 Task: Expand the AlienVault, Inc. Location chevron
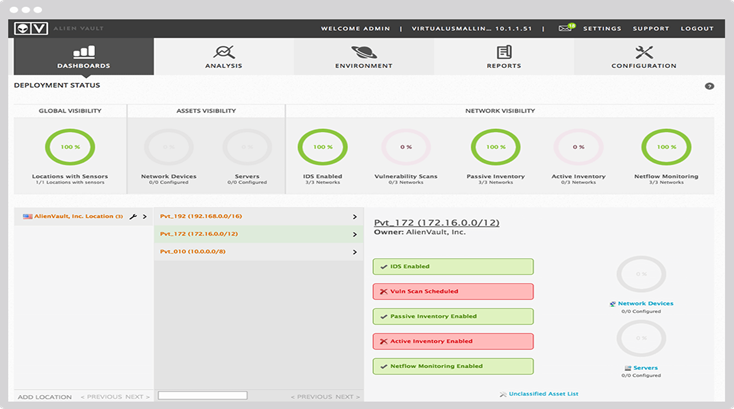click(x=145, y=217)
